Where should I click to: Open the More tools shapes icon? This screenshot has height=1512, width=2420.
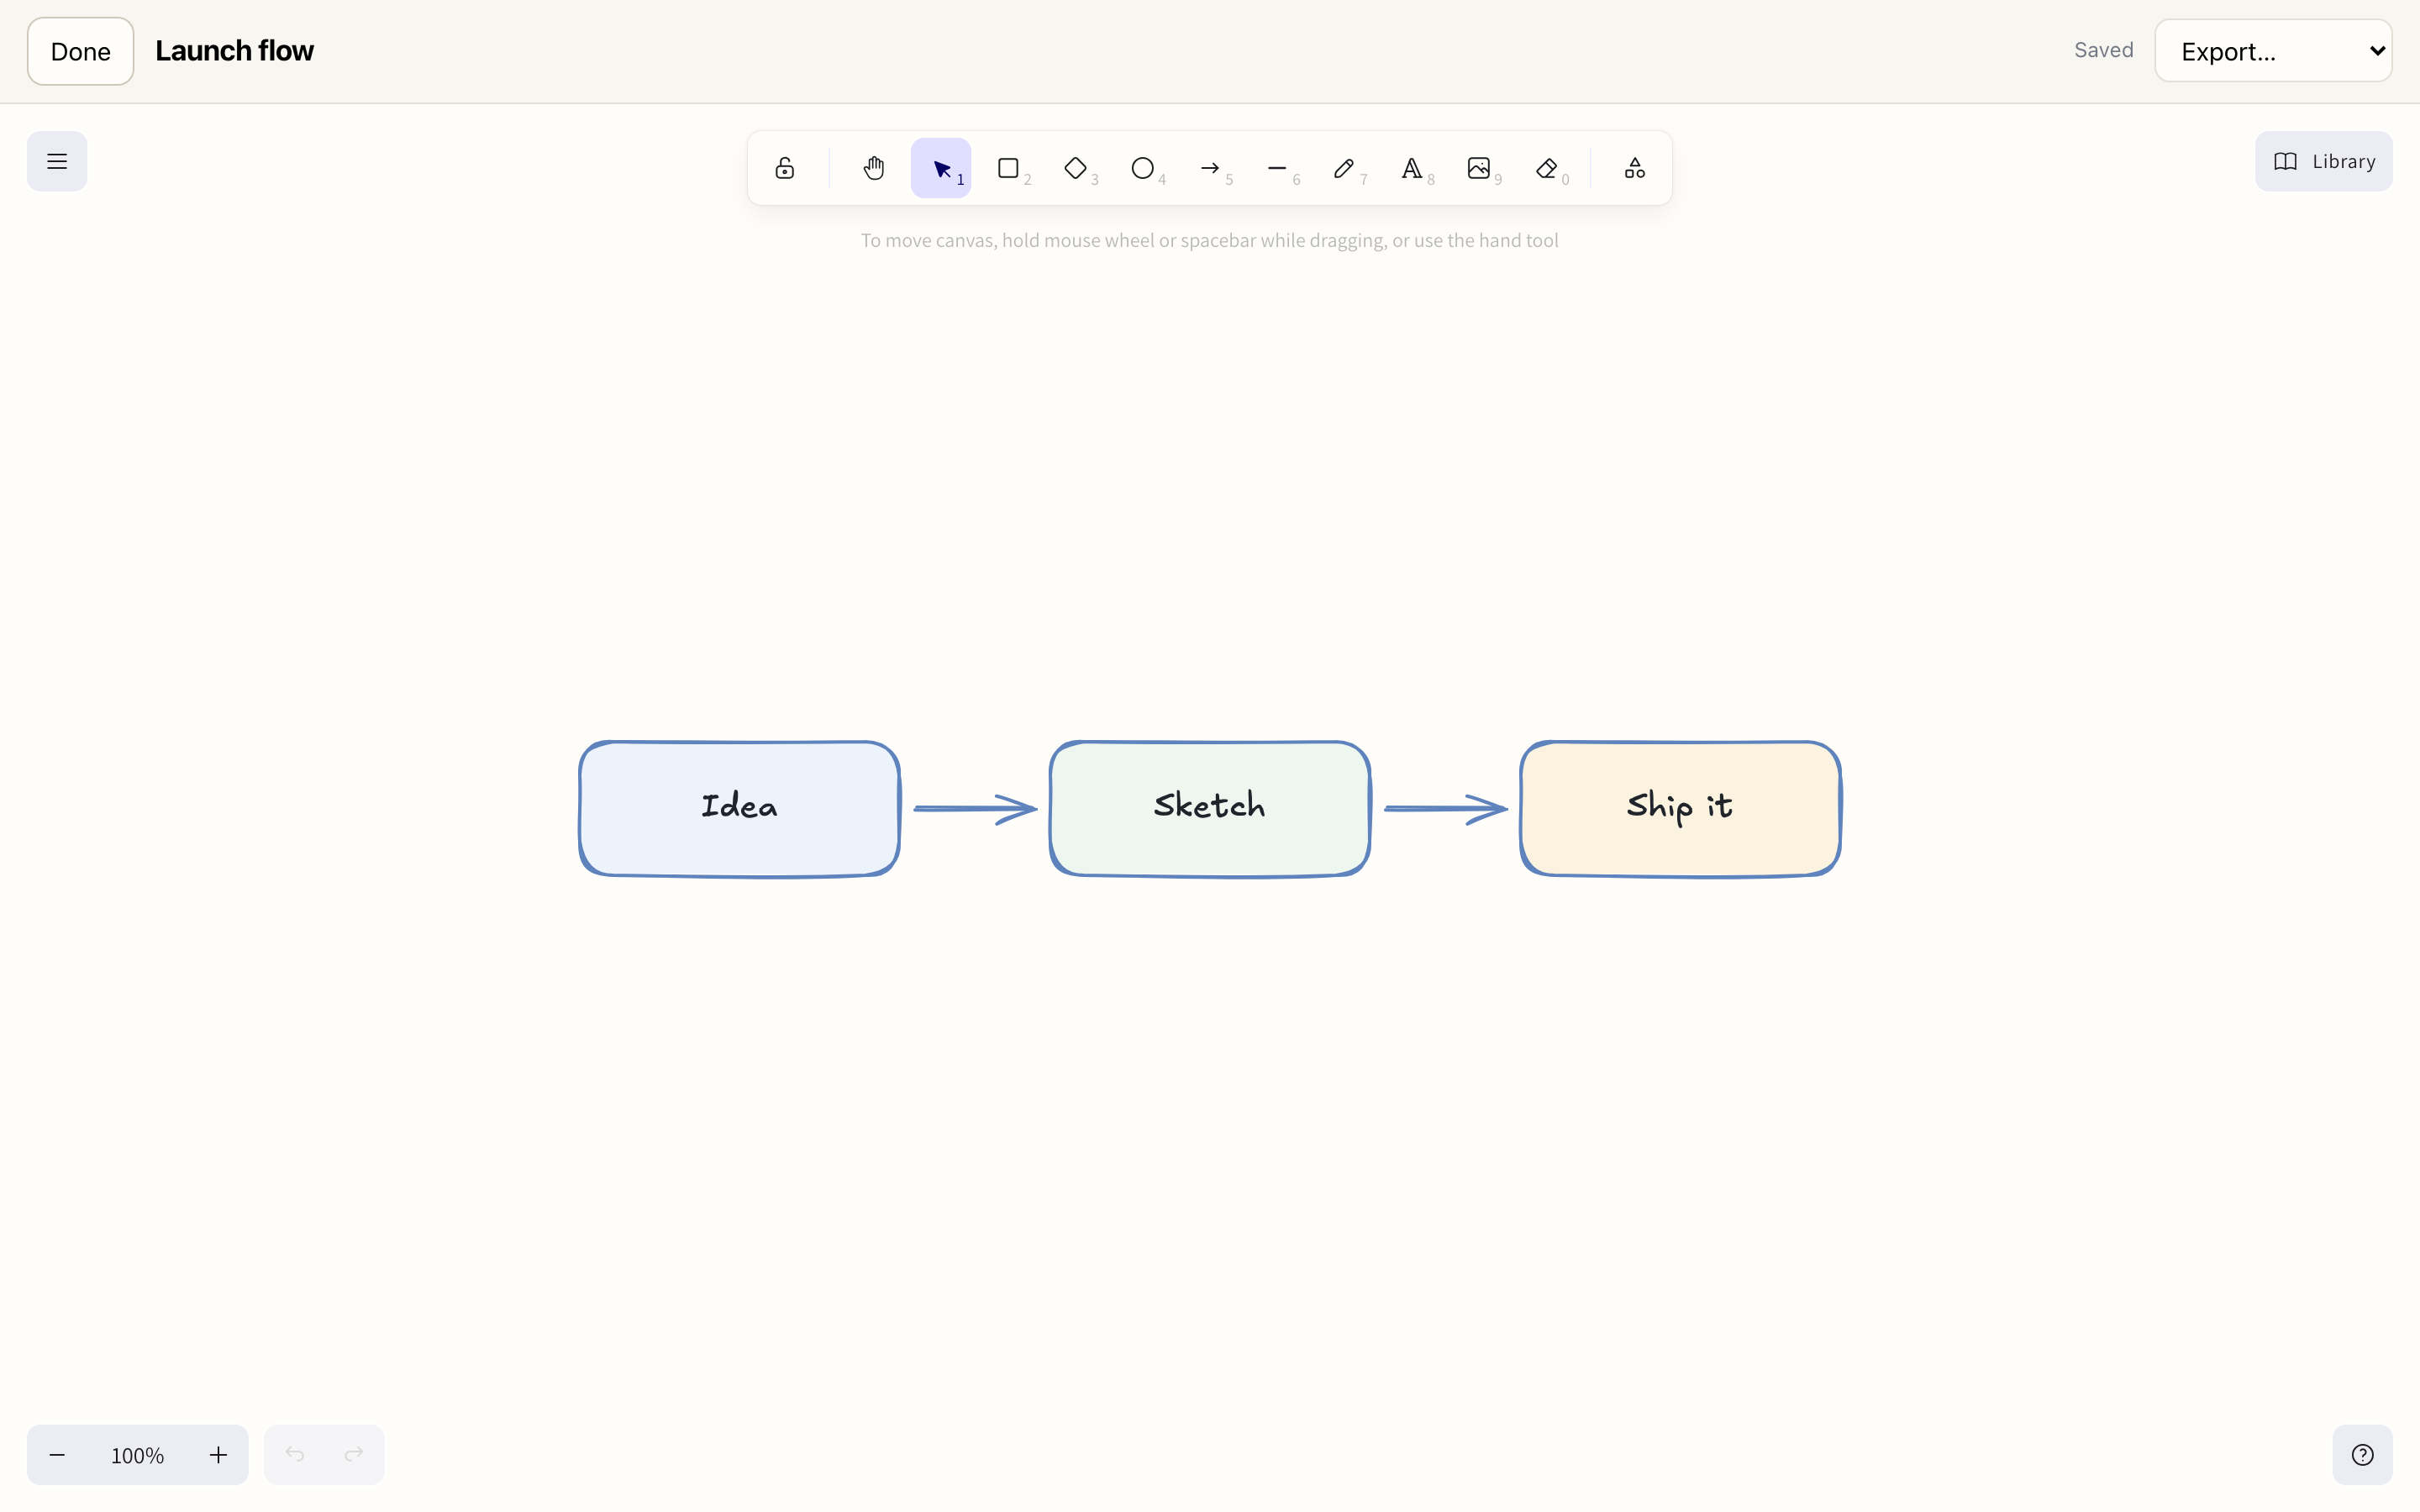pos(1635,168)
